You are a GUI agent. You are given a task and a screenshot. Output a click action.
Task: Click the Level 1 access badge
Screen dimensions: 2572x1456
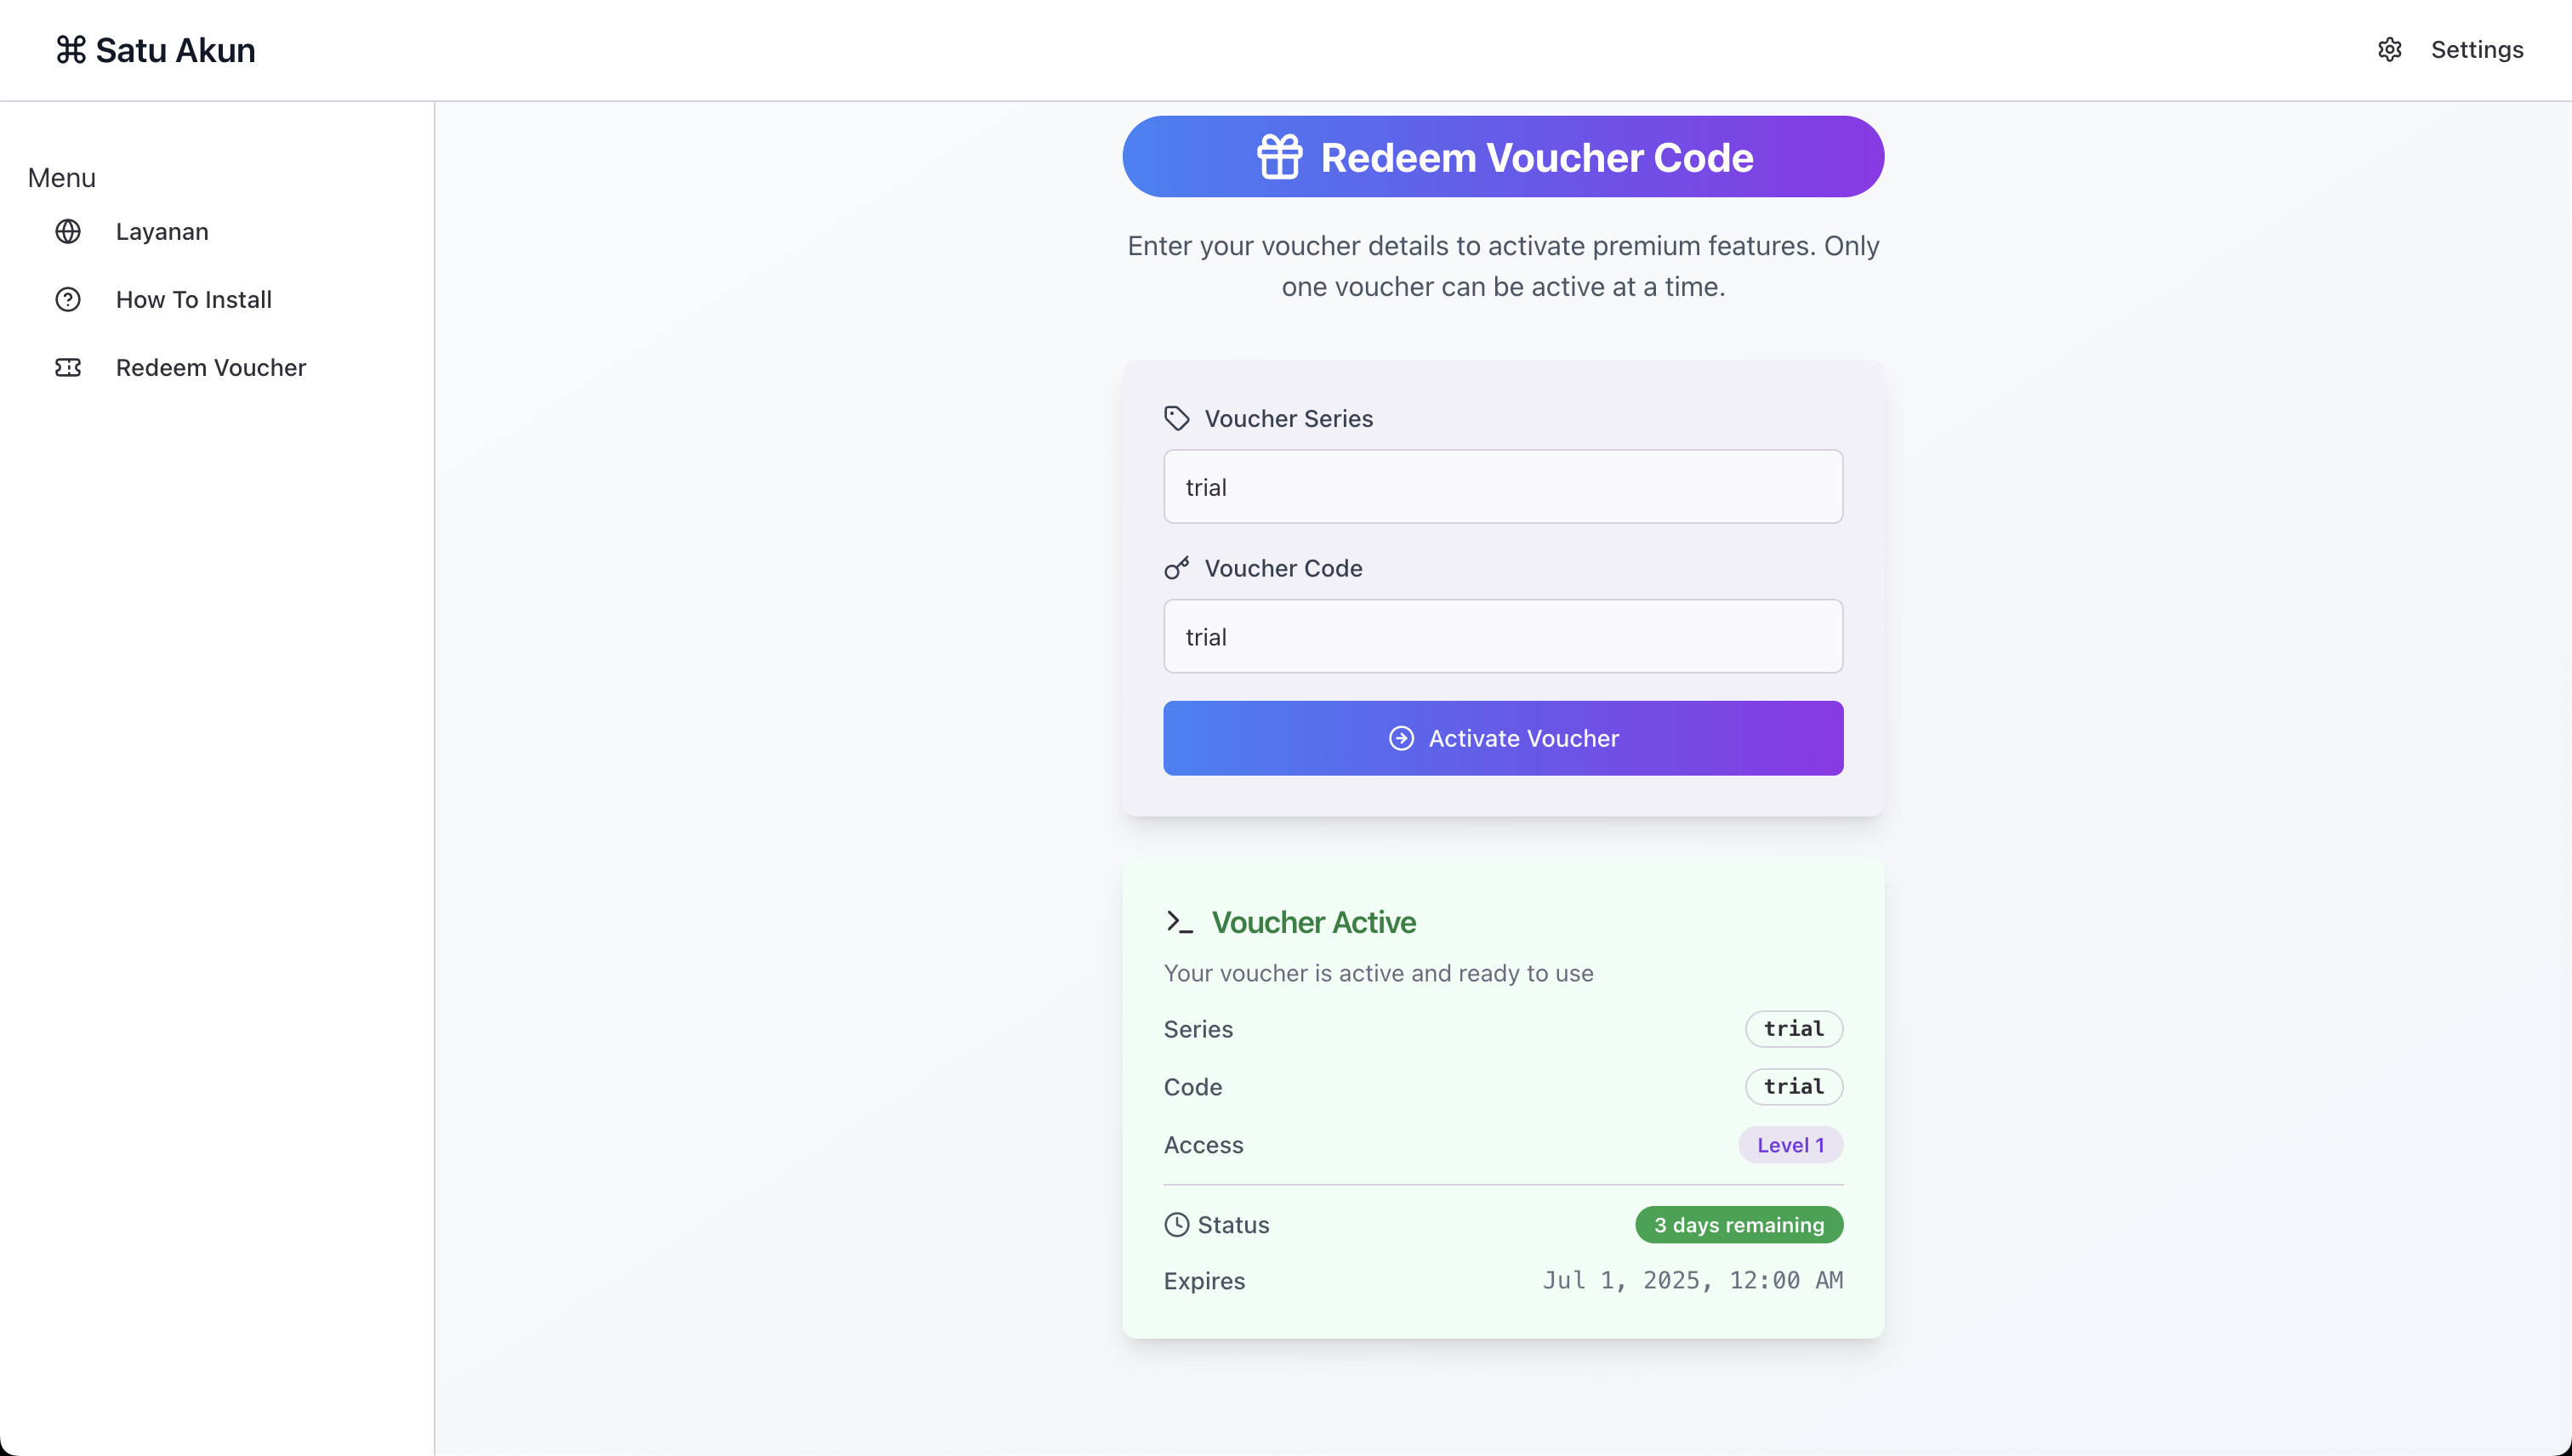1790,1145
